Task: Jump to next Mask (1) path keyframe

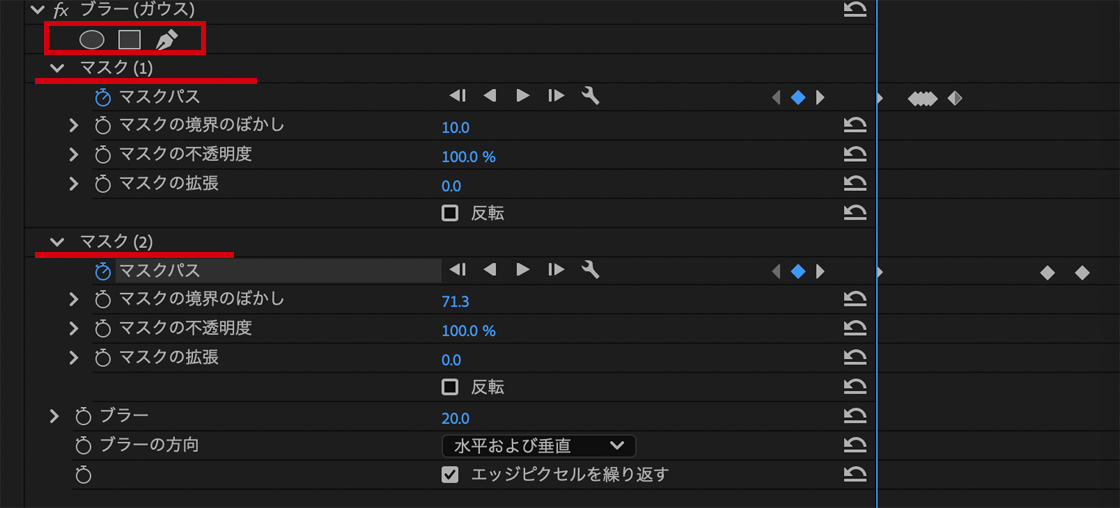Action: click(x=821, y=97)
